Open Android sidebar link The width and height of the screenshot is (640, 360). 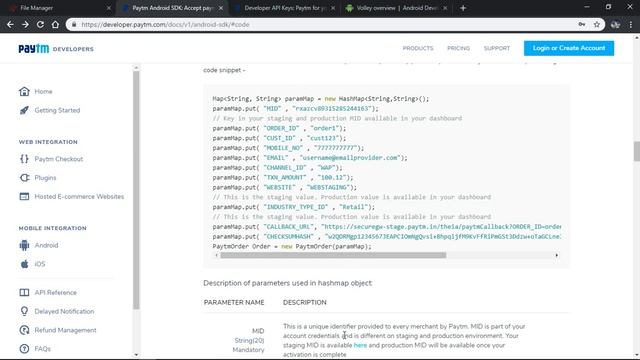click(x=46, y=245)
